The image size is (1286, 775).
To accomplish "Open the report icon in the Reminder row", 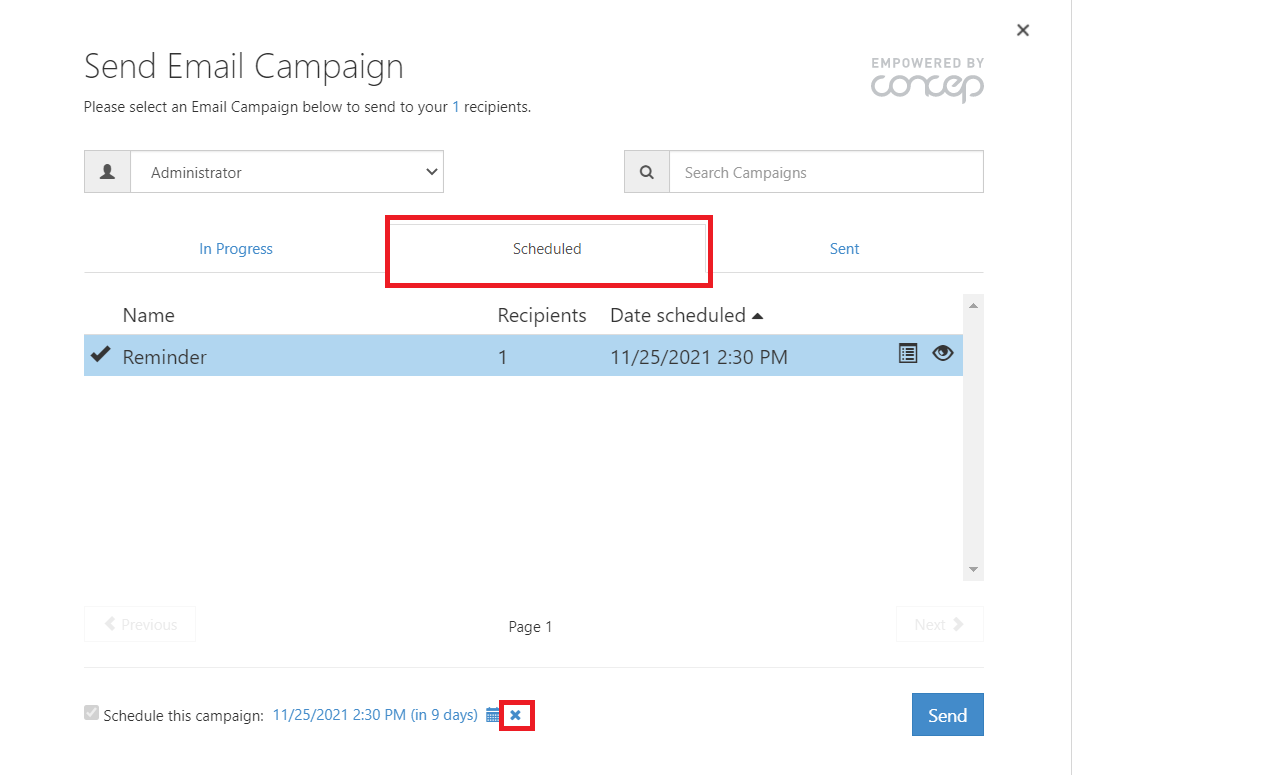I will coord(907,353).
